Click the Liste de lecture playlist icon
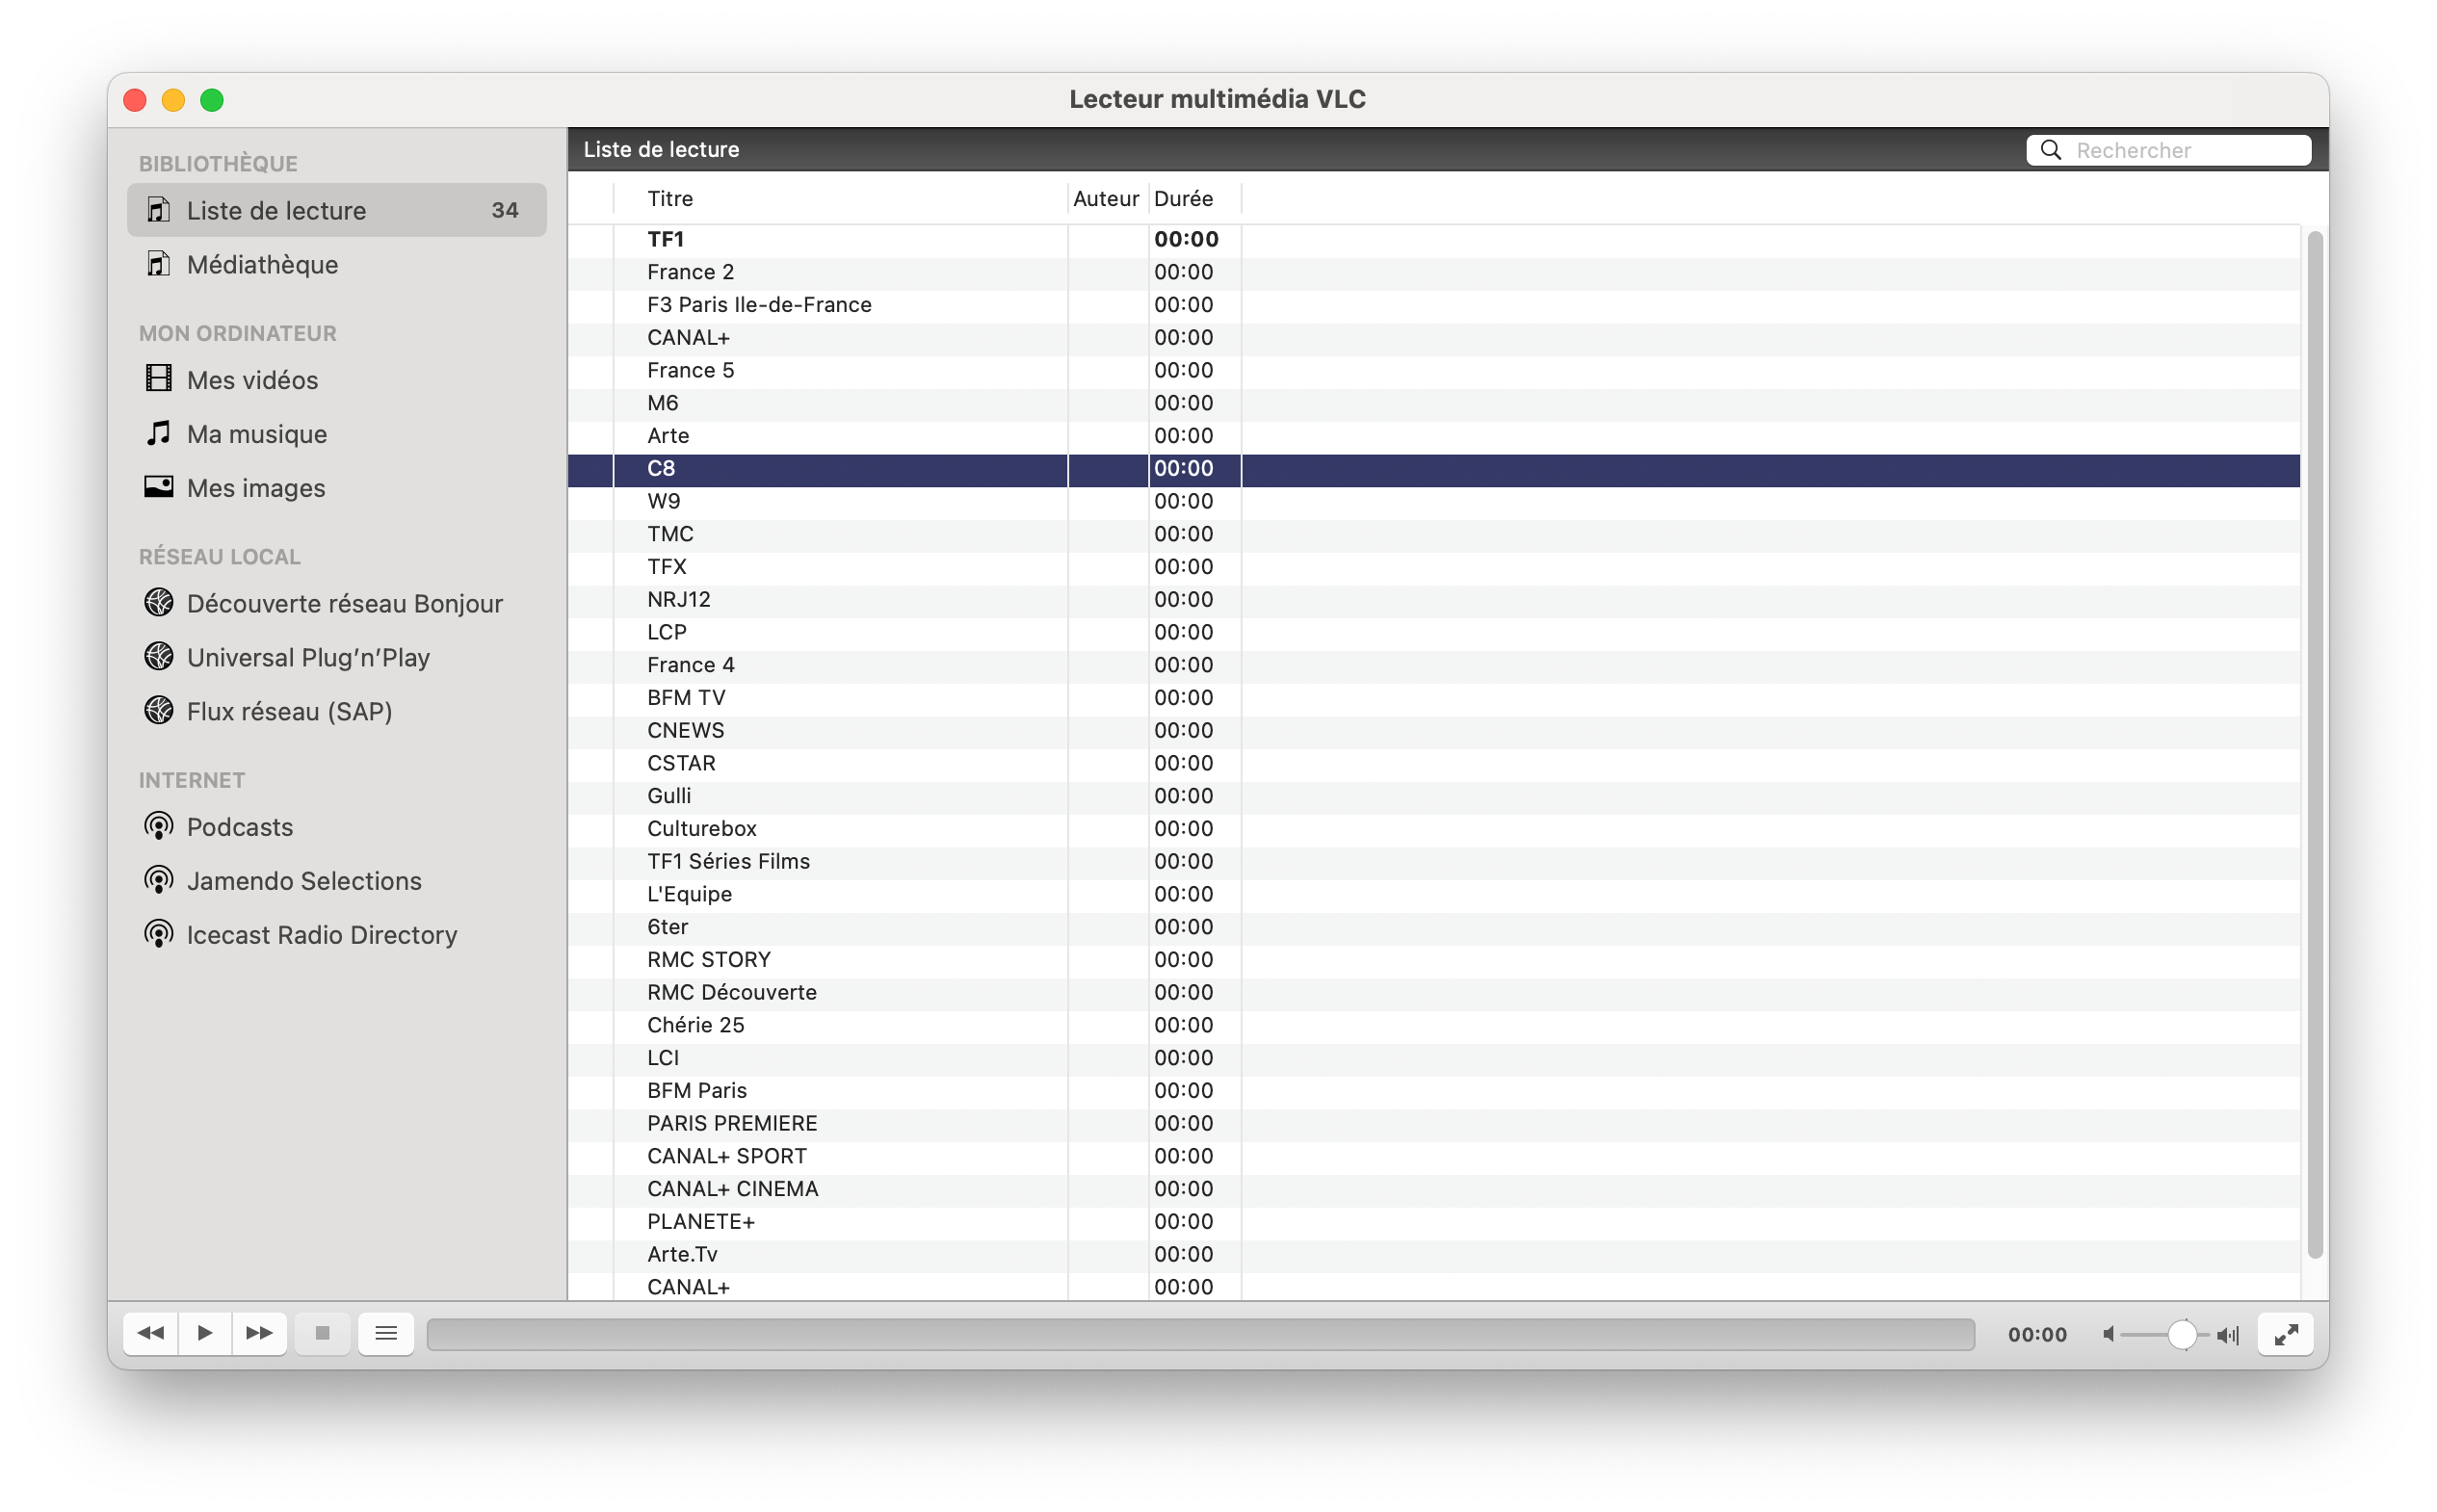 (158, 210)
